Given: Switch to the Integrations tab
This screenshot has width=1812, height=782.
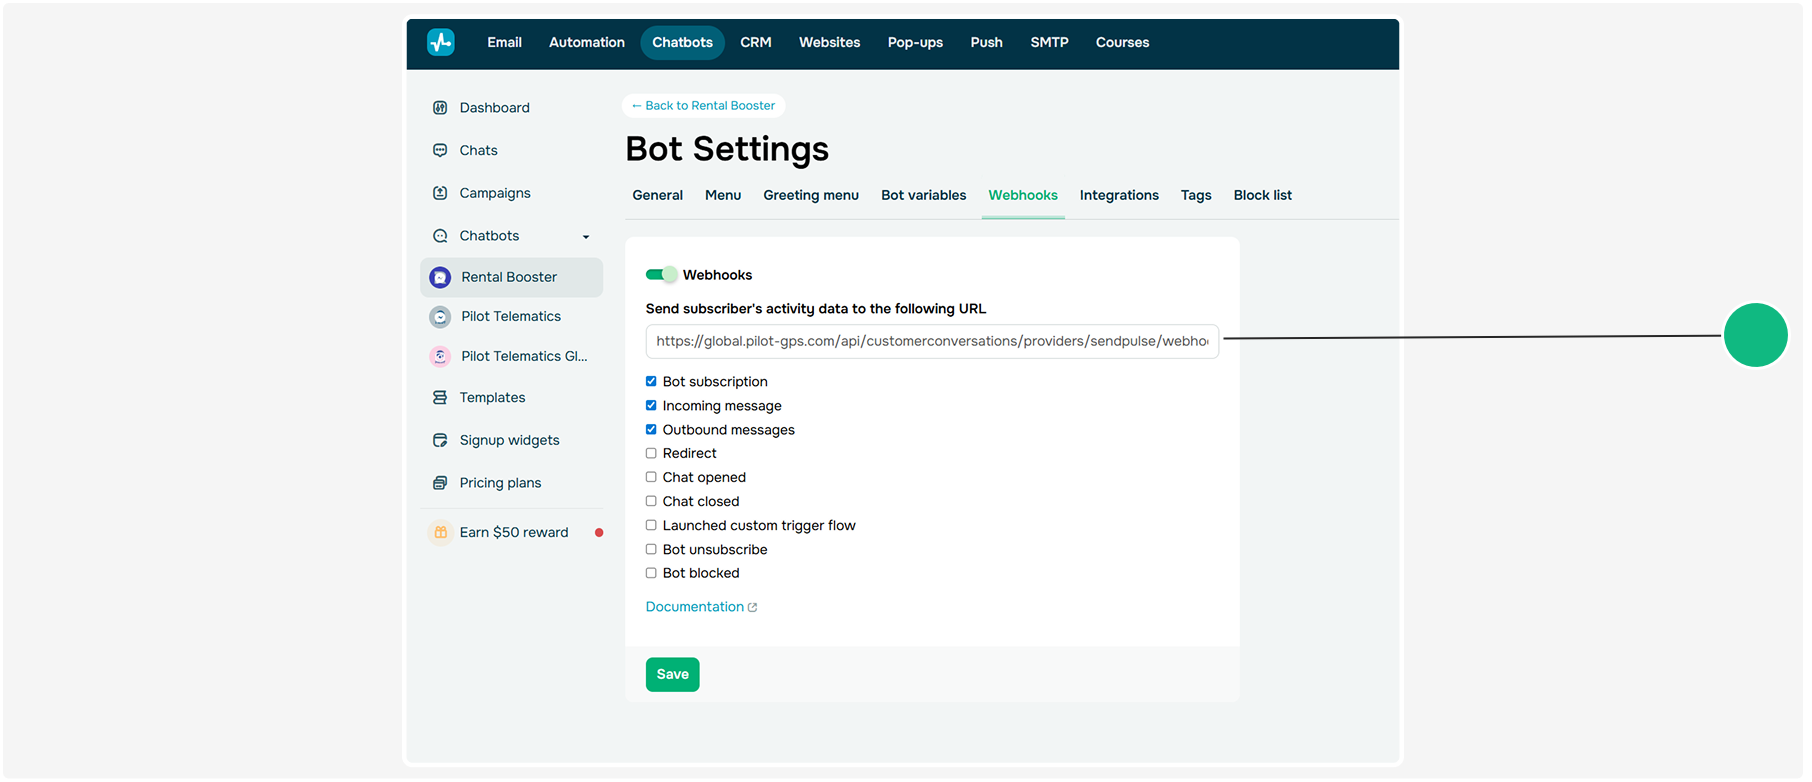Looking at the screenshot, I should [x=1119, y=195].
